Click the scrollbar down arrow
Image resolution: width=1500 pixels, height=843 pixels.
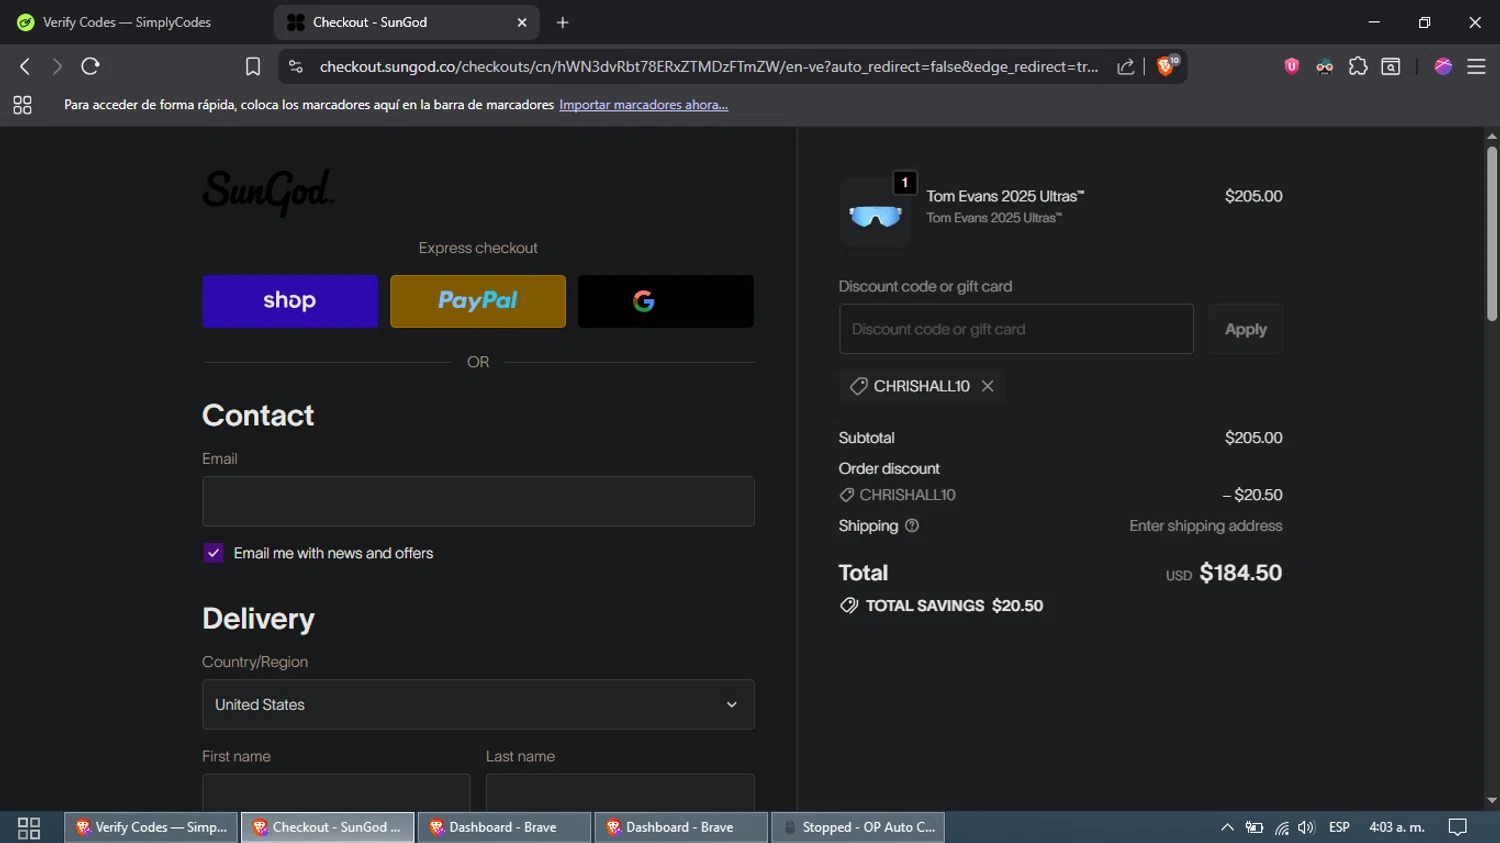(x=1492, y=801)
